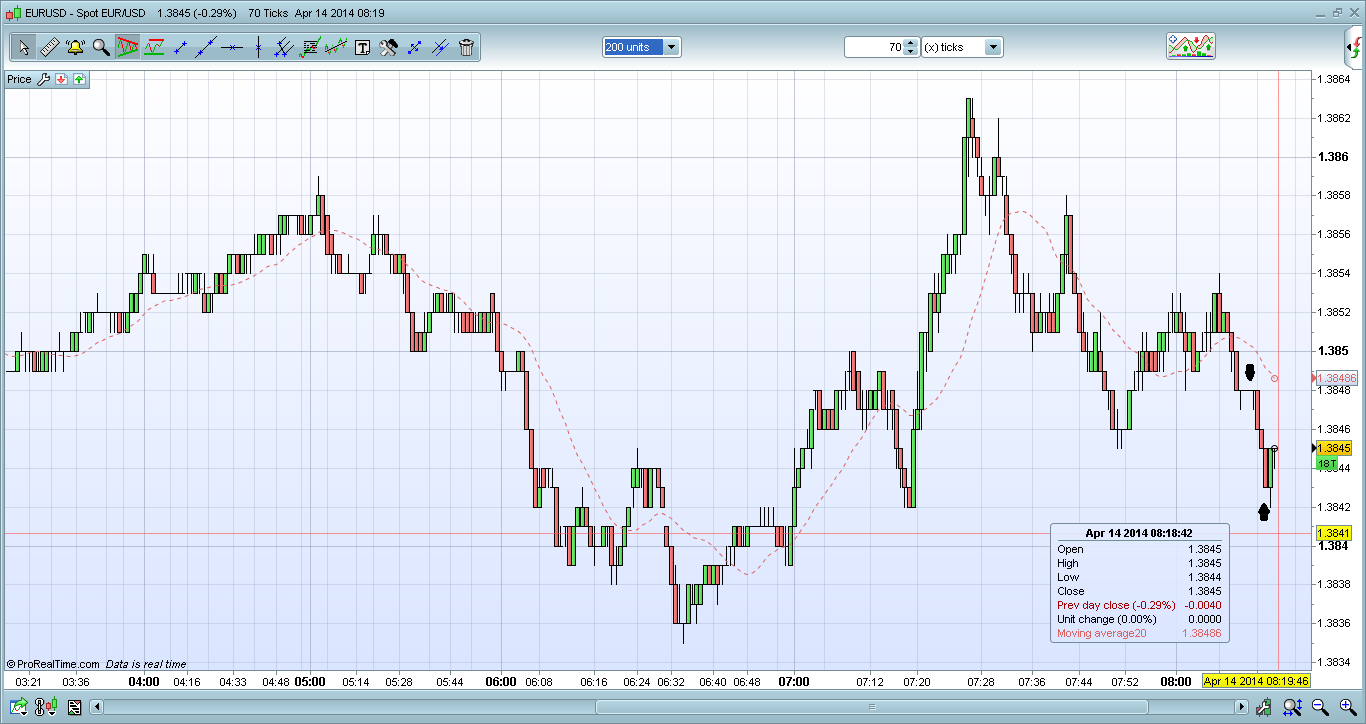
Task: Click the 70 ticks value field
Action: 874,47
